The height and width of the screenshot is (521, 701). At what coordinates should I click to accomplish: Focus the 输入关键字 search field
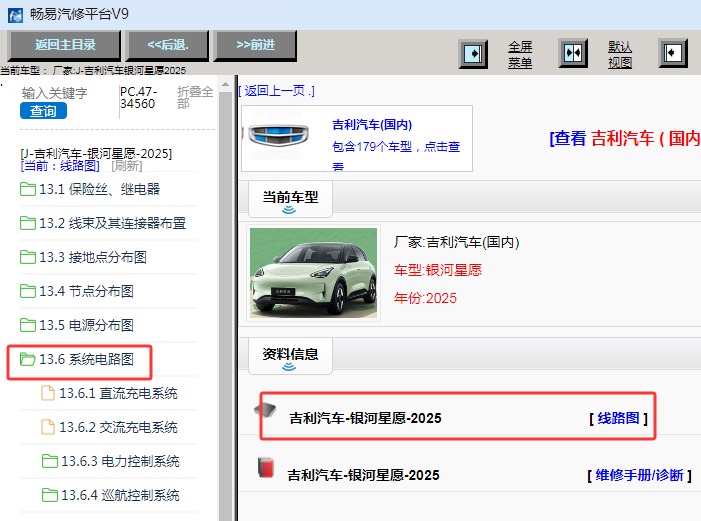[55, 93]
